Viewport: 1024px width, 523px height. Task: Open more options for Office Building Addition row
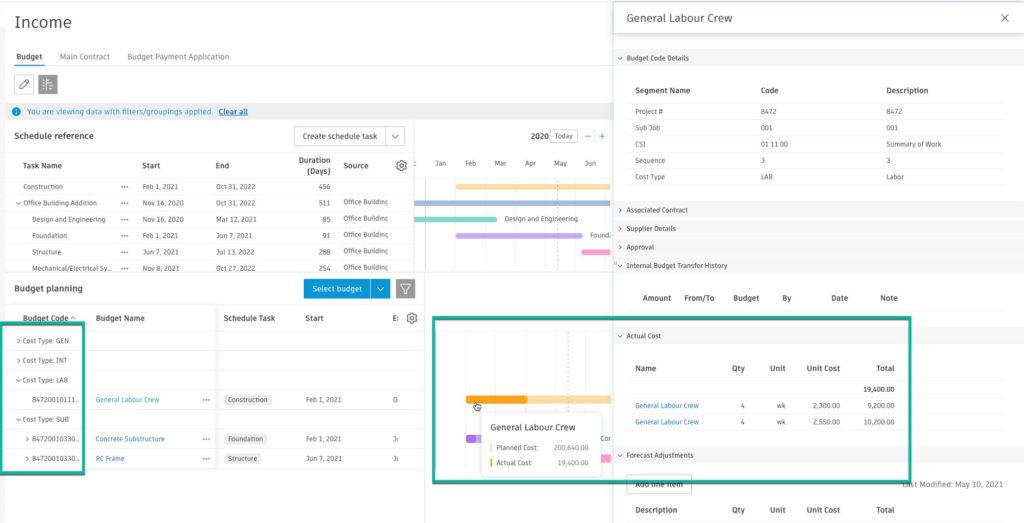tap(125, 203)
